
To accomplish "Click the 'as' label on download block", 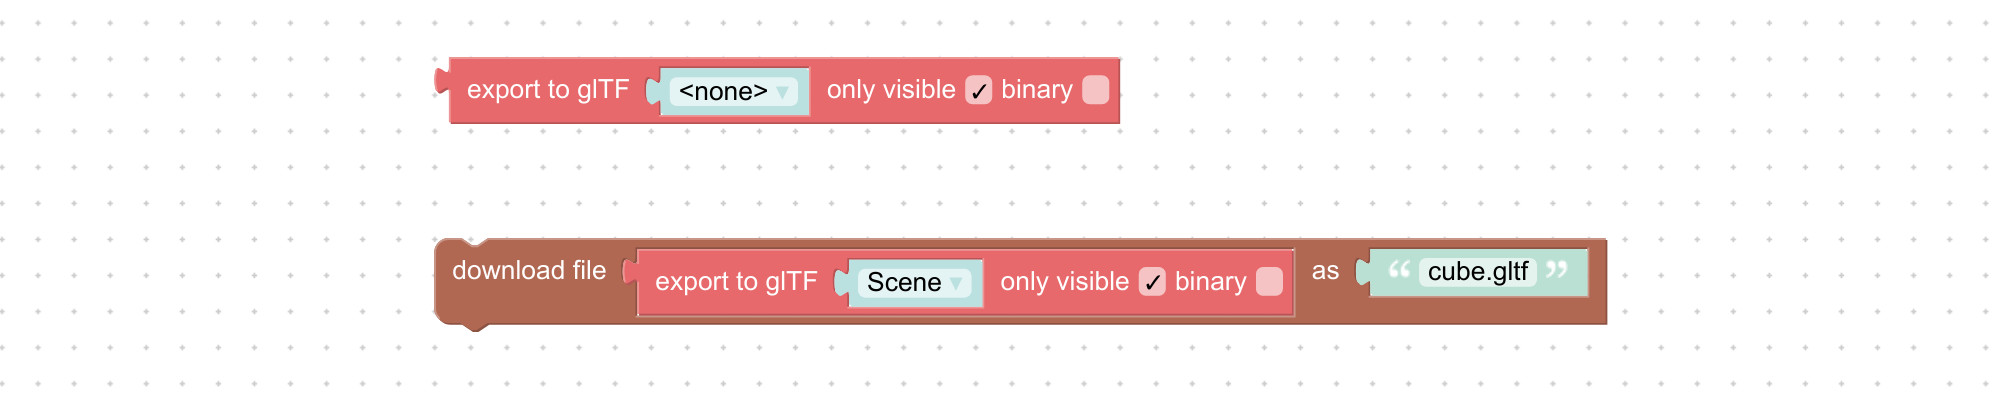I will point(1325,271).
